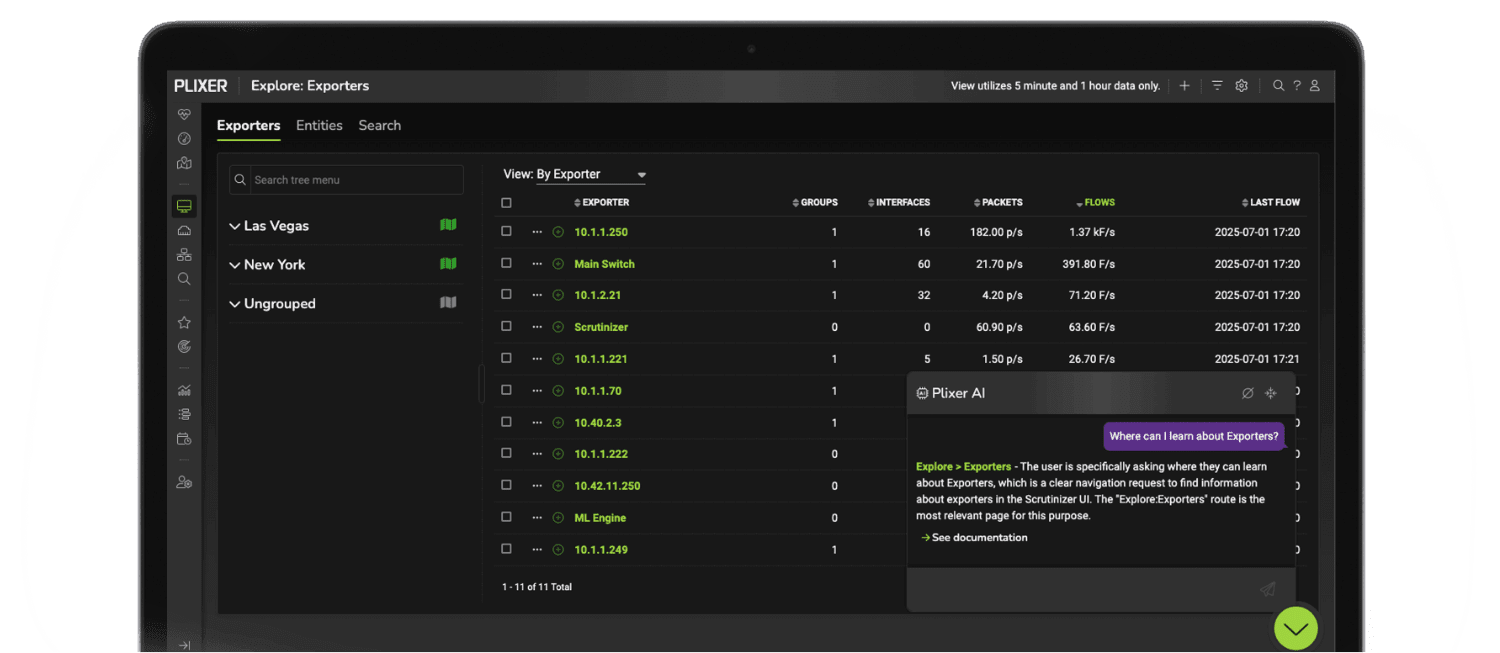This screenshot has height=653, width=1500.
Task: Open the three-dot menu for 10.42.11.250
Action: coord(537,486)
